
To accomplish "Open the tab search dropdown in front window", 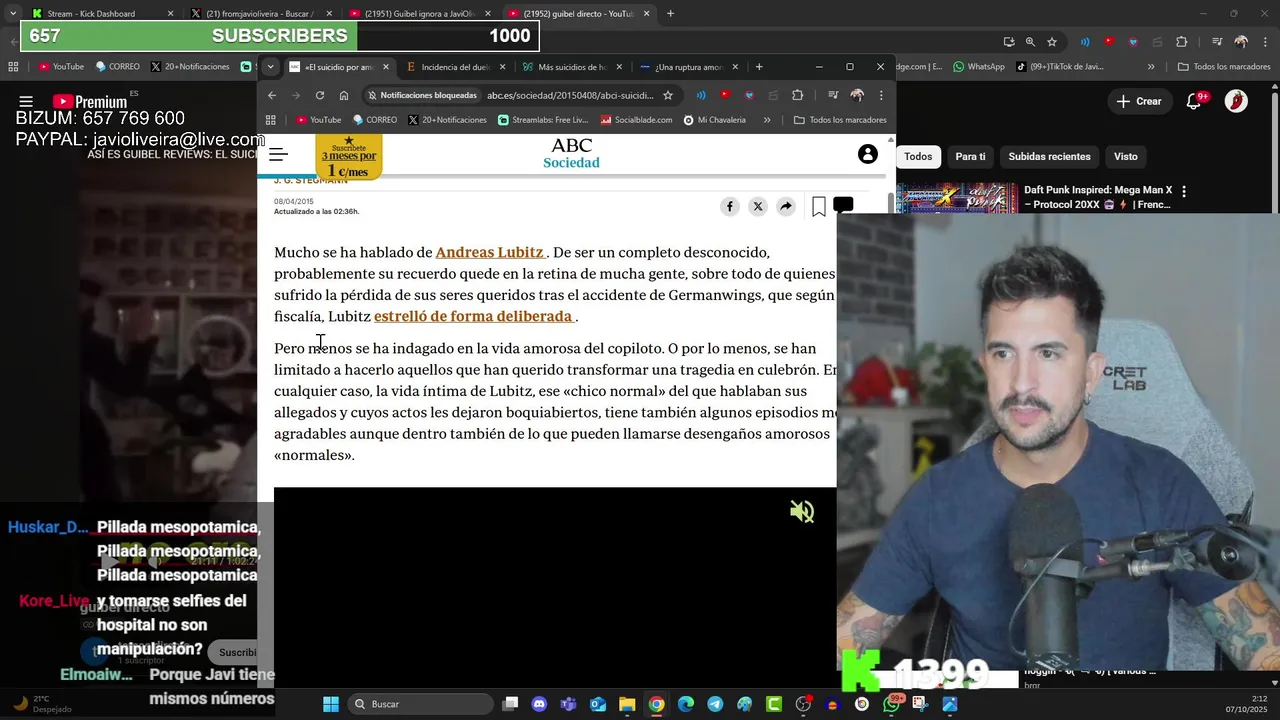I will pos(270,67).
